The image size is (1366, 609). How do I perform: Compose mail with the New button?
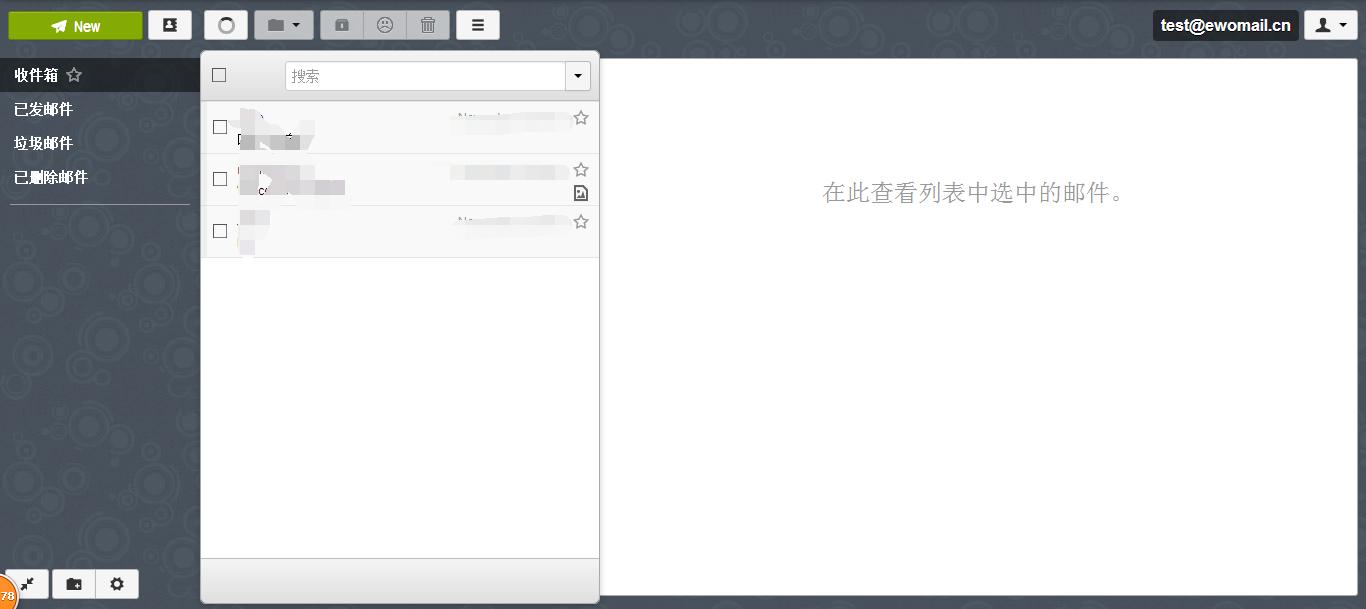tap(75, 24)
